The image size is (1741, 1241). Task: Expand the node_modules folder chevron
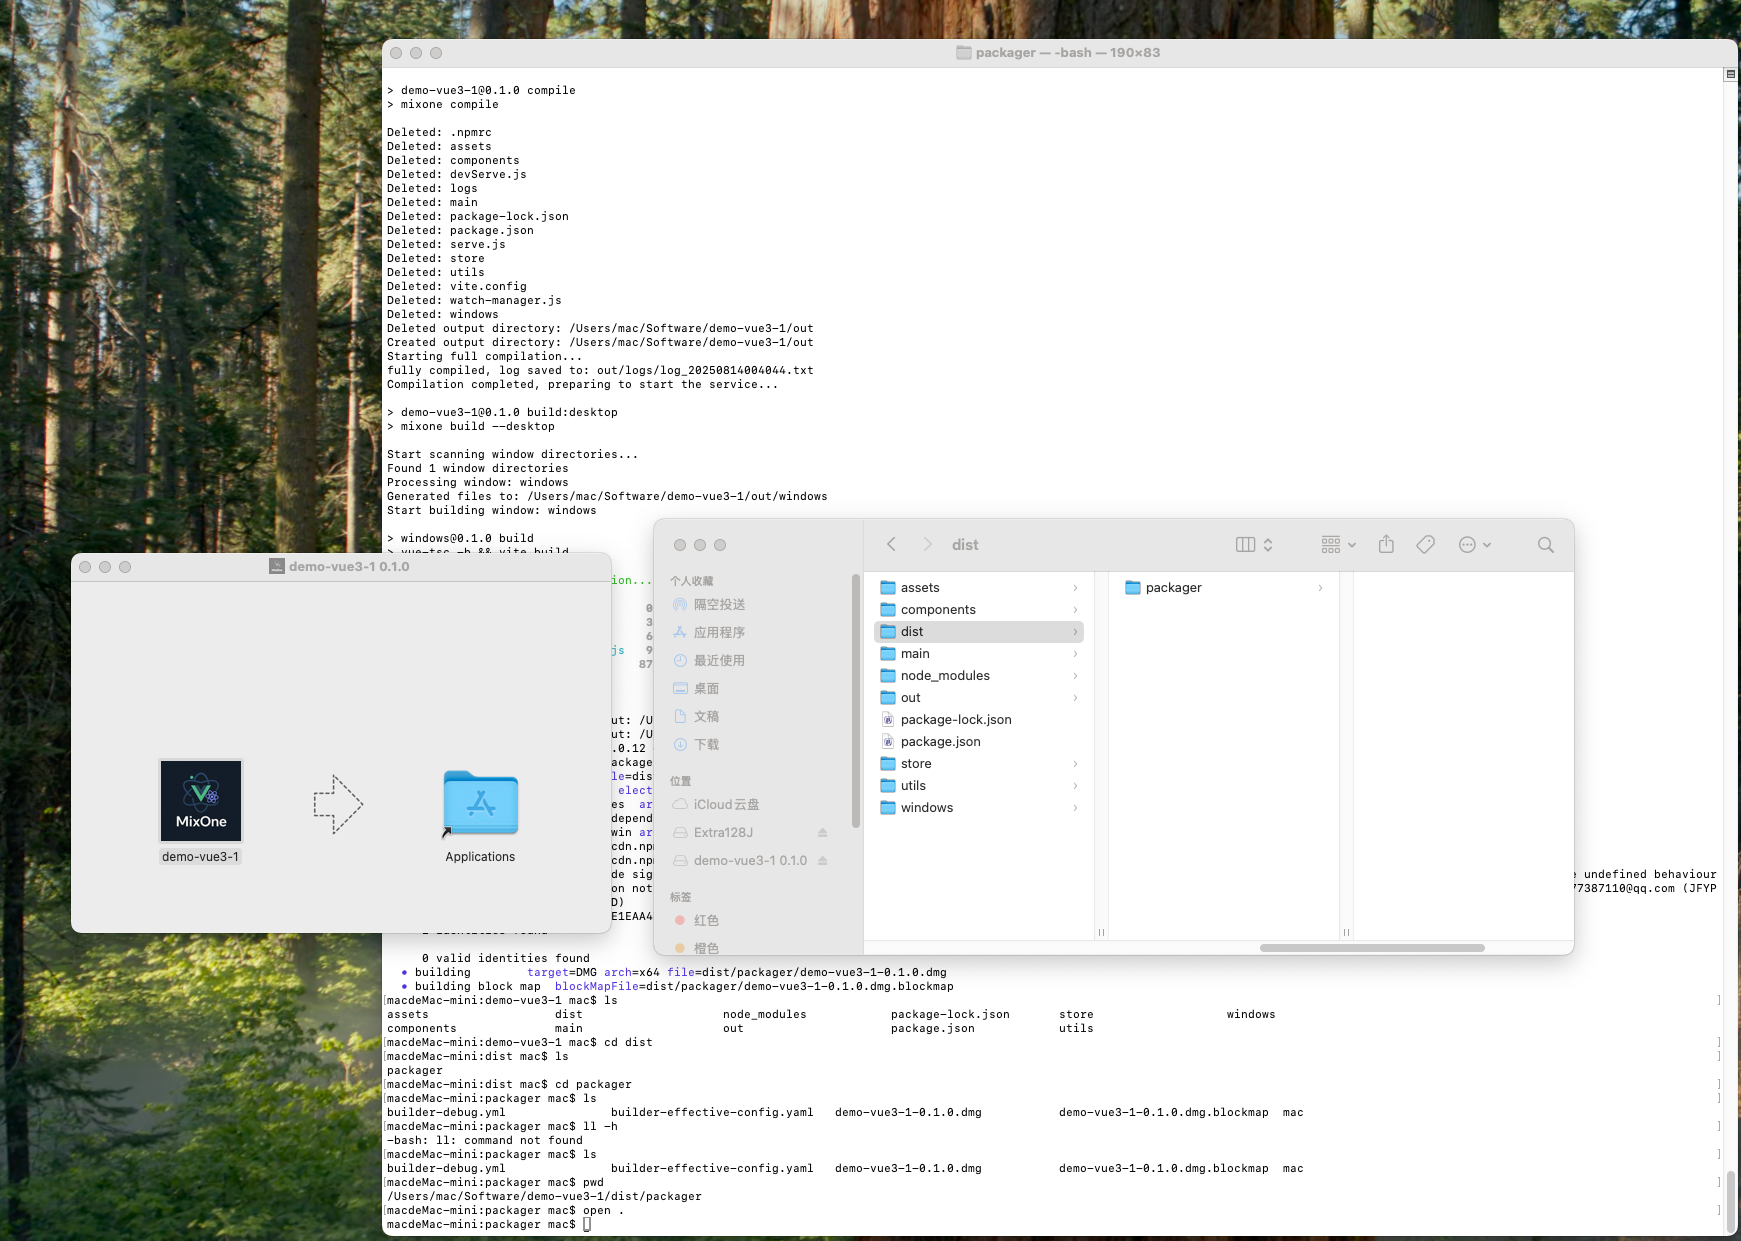coord(1075,675)
